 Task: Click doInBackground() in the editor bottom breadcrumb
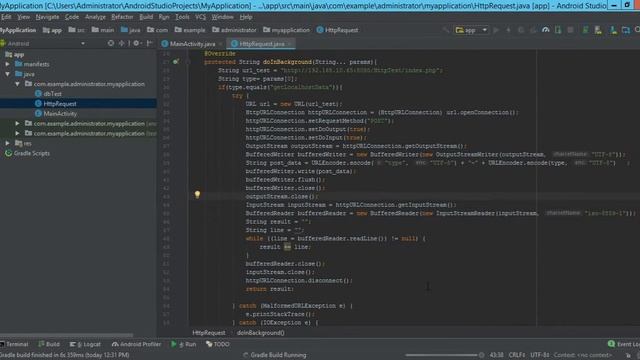[x=260, y=333]
